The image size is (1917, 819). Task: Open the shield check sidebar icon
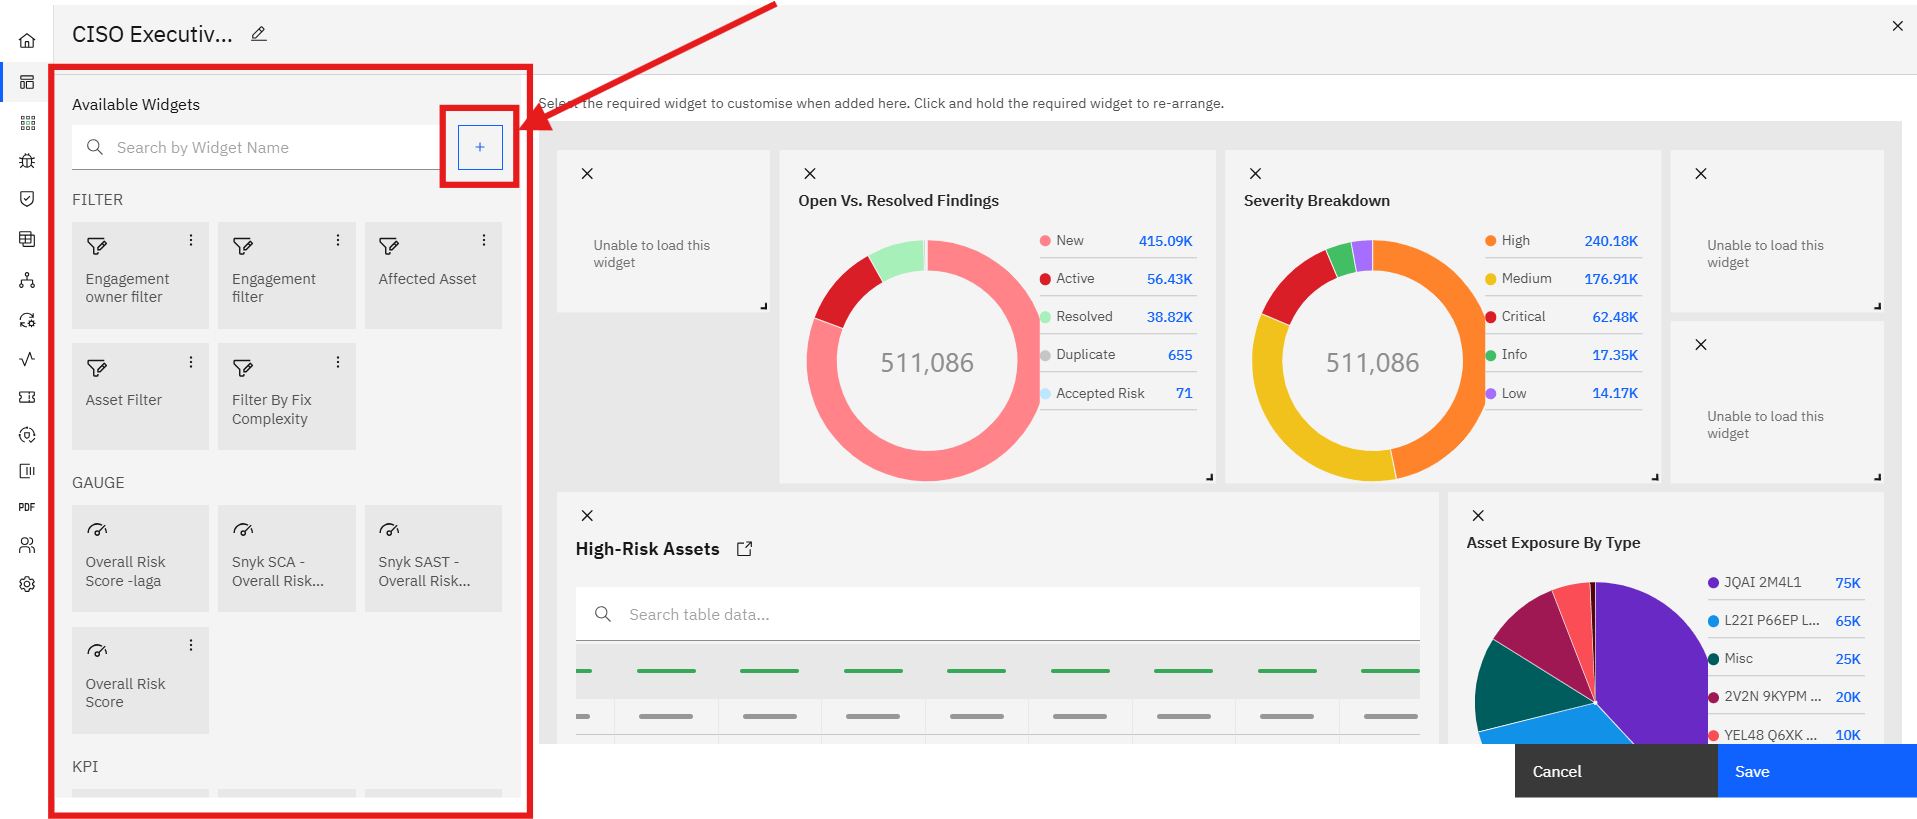click(27, 198)
